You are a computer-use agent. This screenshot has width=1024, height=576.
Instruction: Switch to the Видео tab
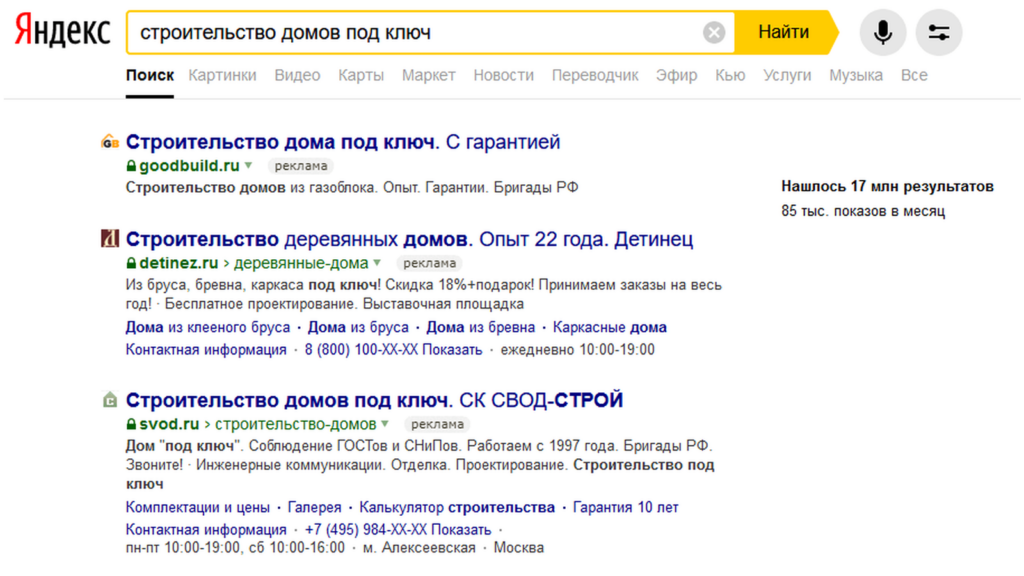click(297, 76)
